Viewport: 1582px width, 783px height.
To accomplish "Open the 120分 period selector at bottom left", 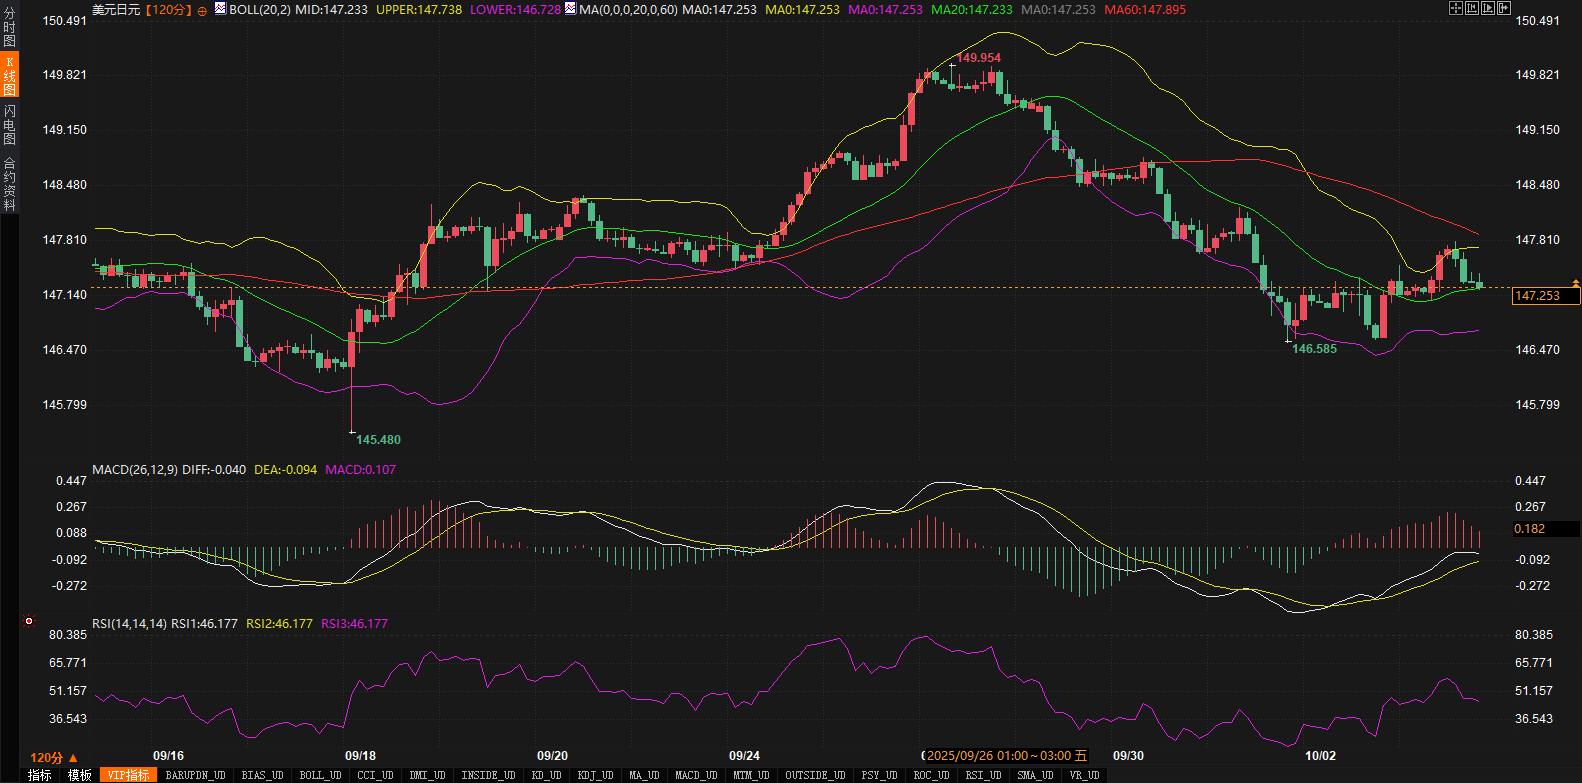I will pyautogui.click(x=54, y=757).
